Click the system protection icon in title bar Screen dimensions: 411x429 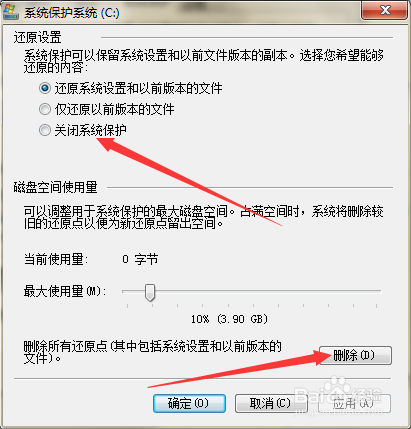pyautogui.click(x=11, y=12)
